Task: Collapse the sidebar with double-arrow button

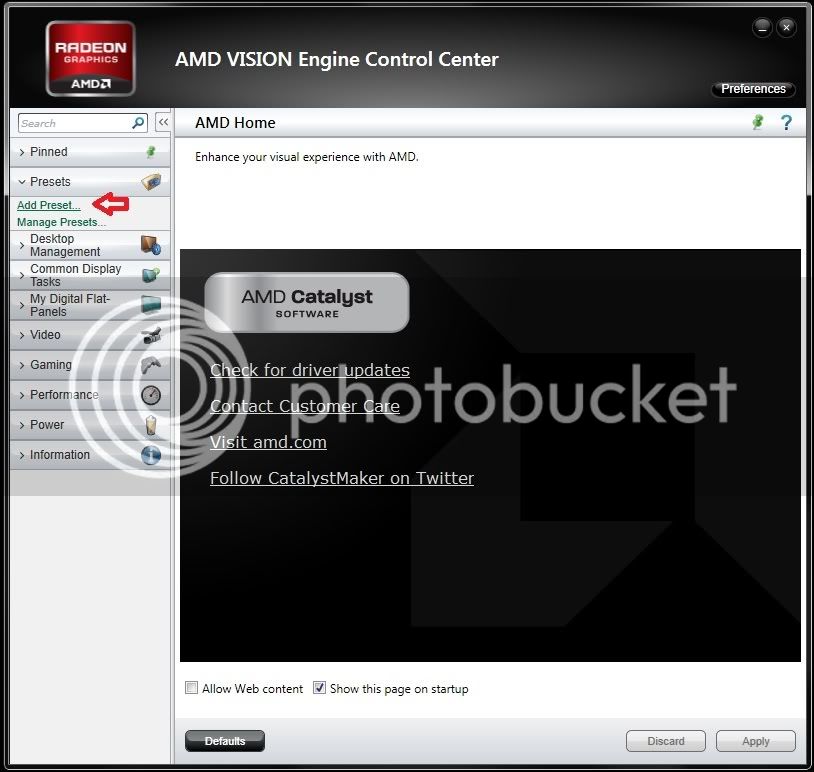Action: coord(163,123)
